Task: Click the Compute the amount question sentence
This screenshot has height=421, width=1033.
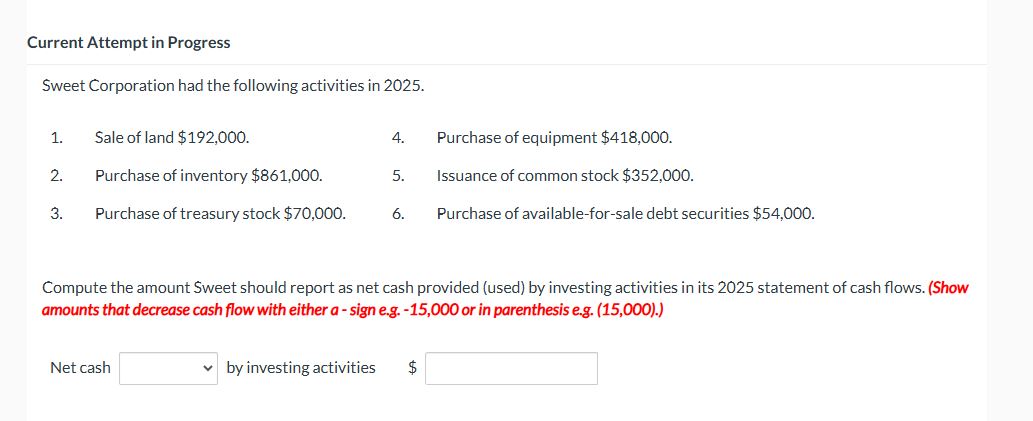Action: coord(483,288)
